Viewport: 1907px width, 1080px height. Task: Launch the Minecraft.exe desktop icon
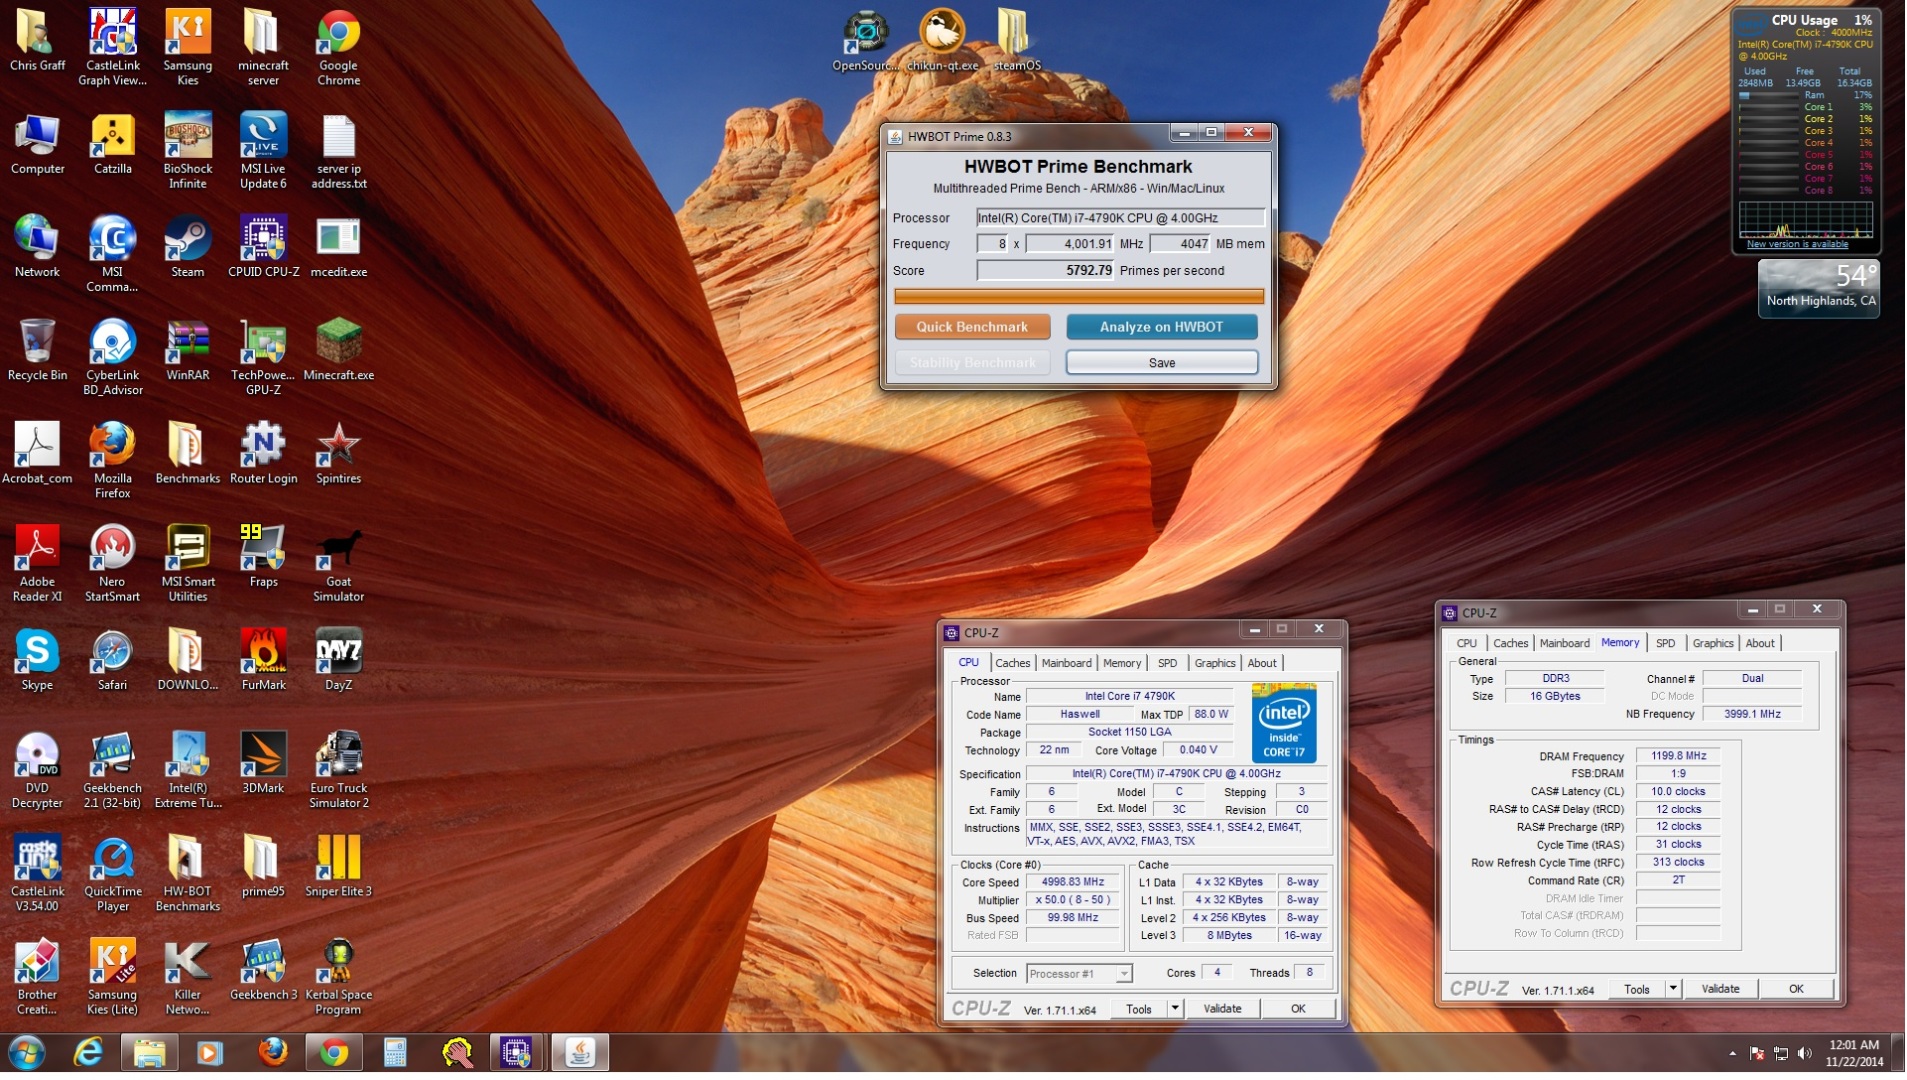[338, 350]
